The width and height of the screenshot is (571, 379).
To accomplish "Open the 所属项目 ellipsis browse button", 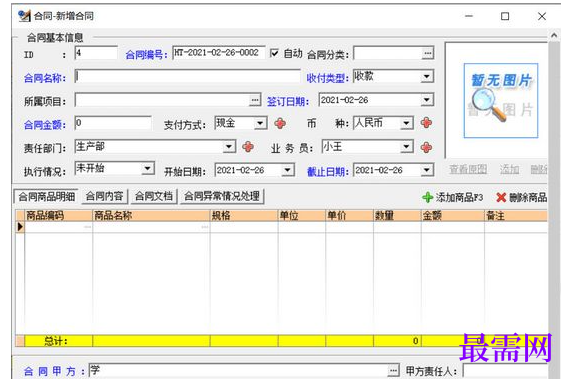I will click(x=255, y=100).
